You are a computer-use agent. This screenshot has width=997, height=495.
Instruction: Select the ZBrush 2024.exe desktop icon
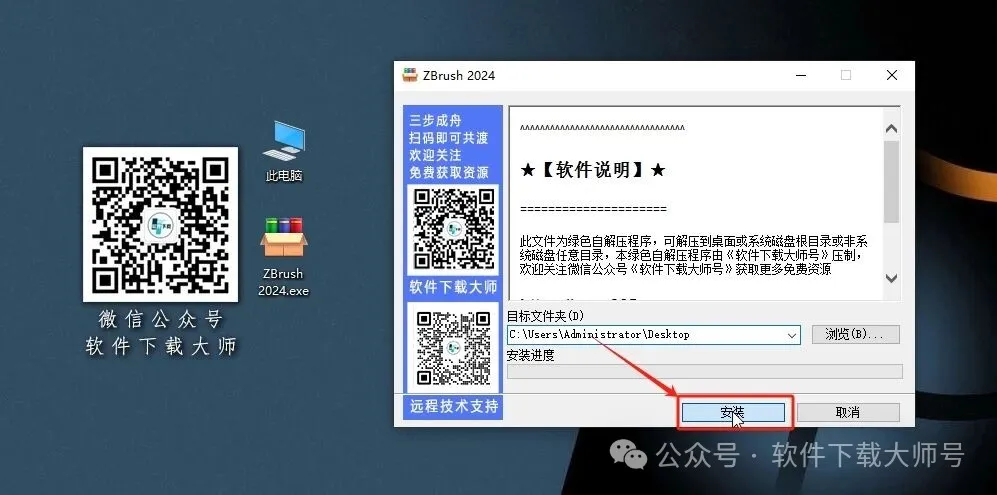click(284, 257)
